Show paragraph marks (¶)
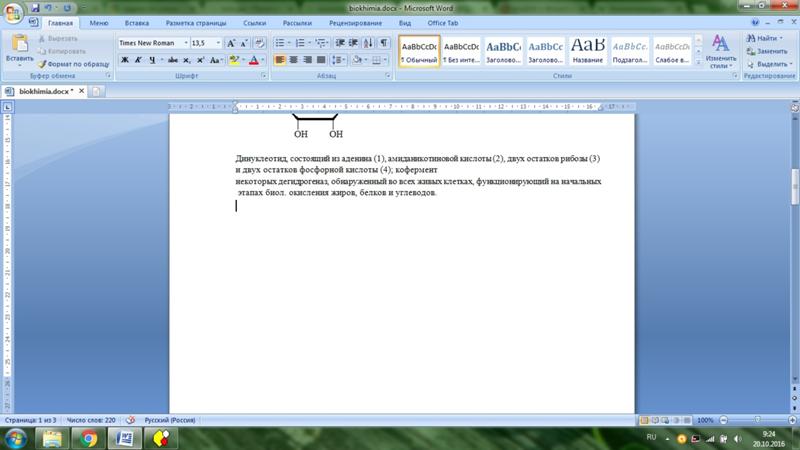800x450 pixels. coord(384,43)
